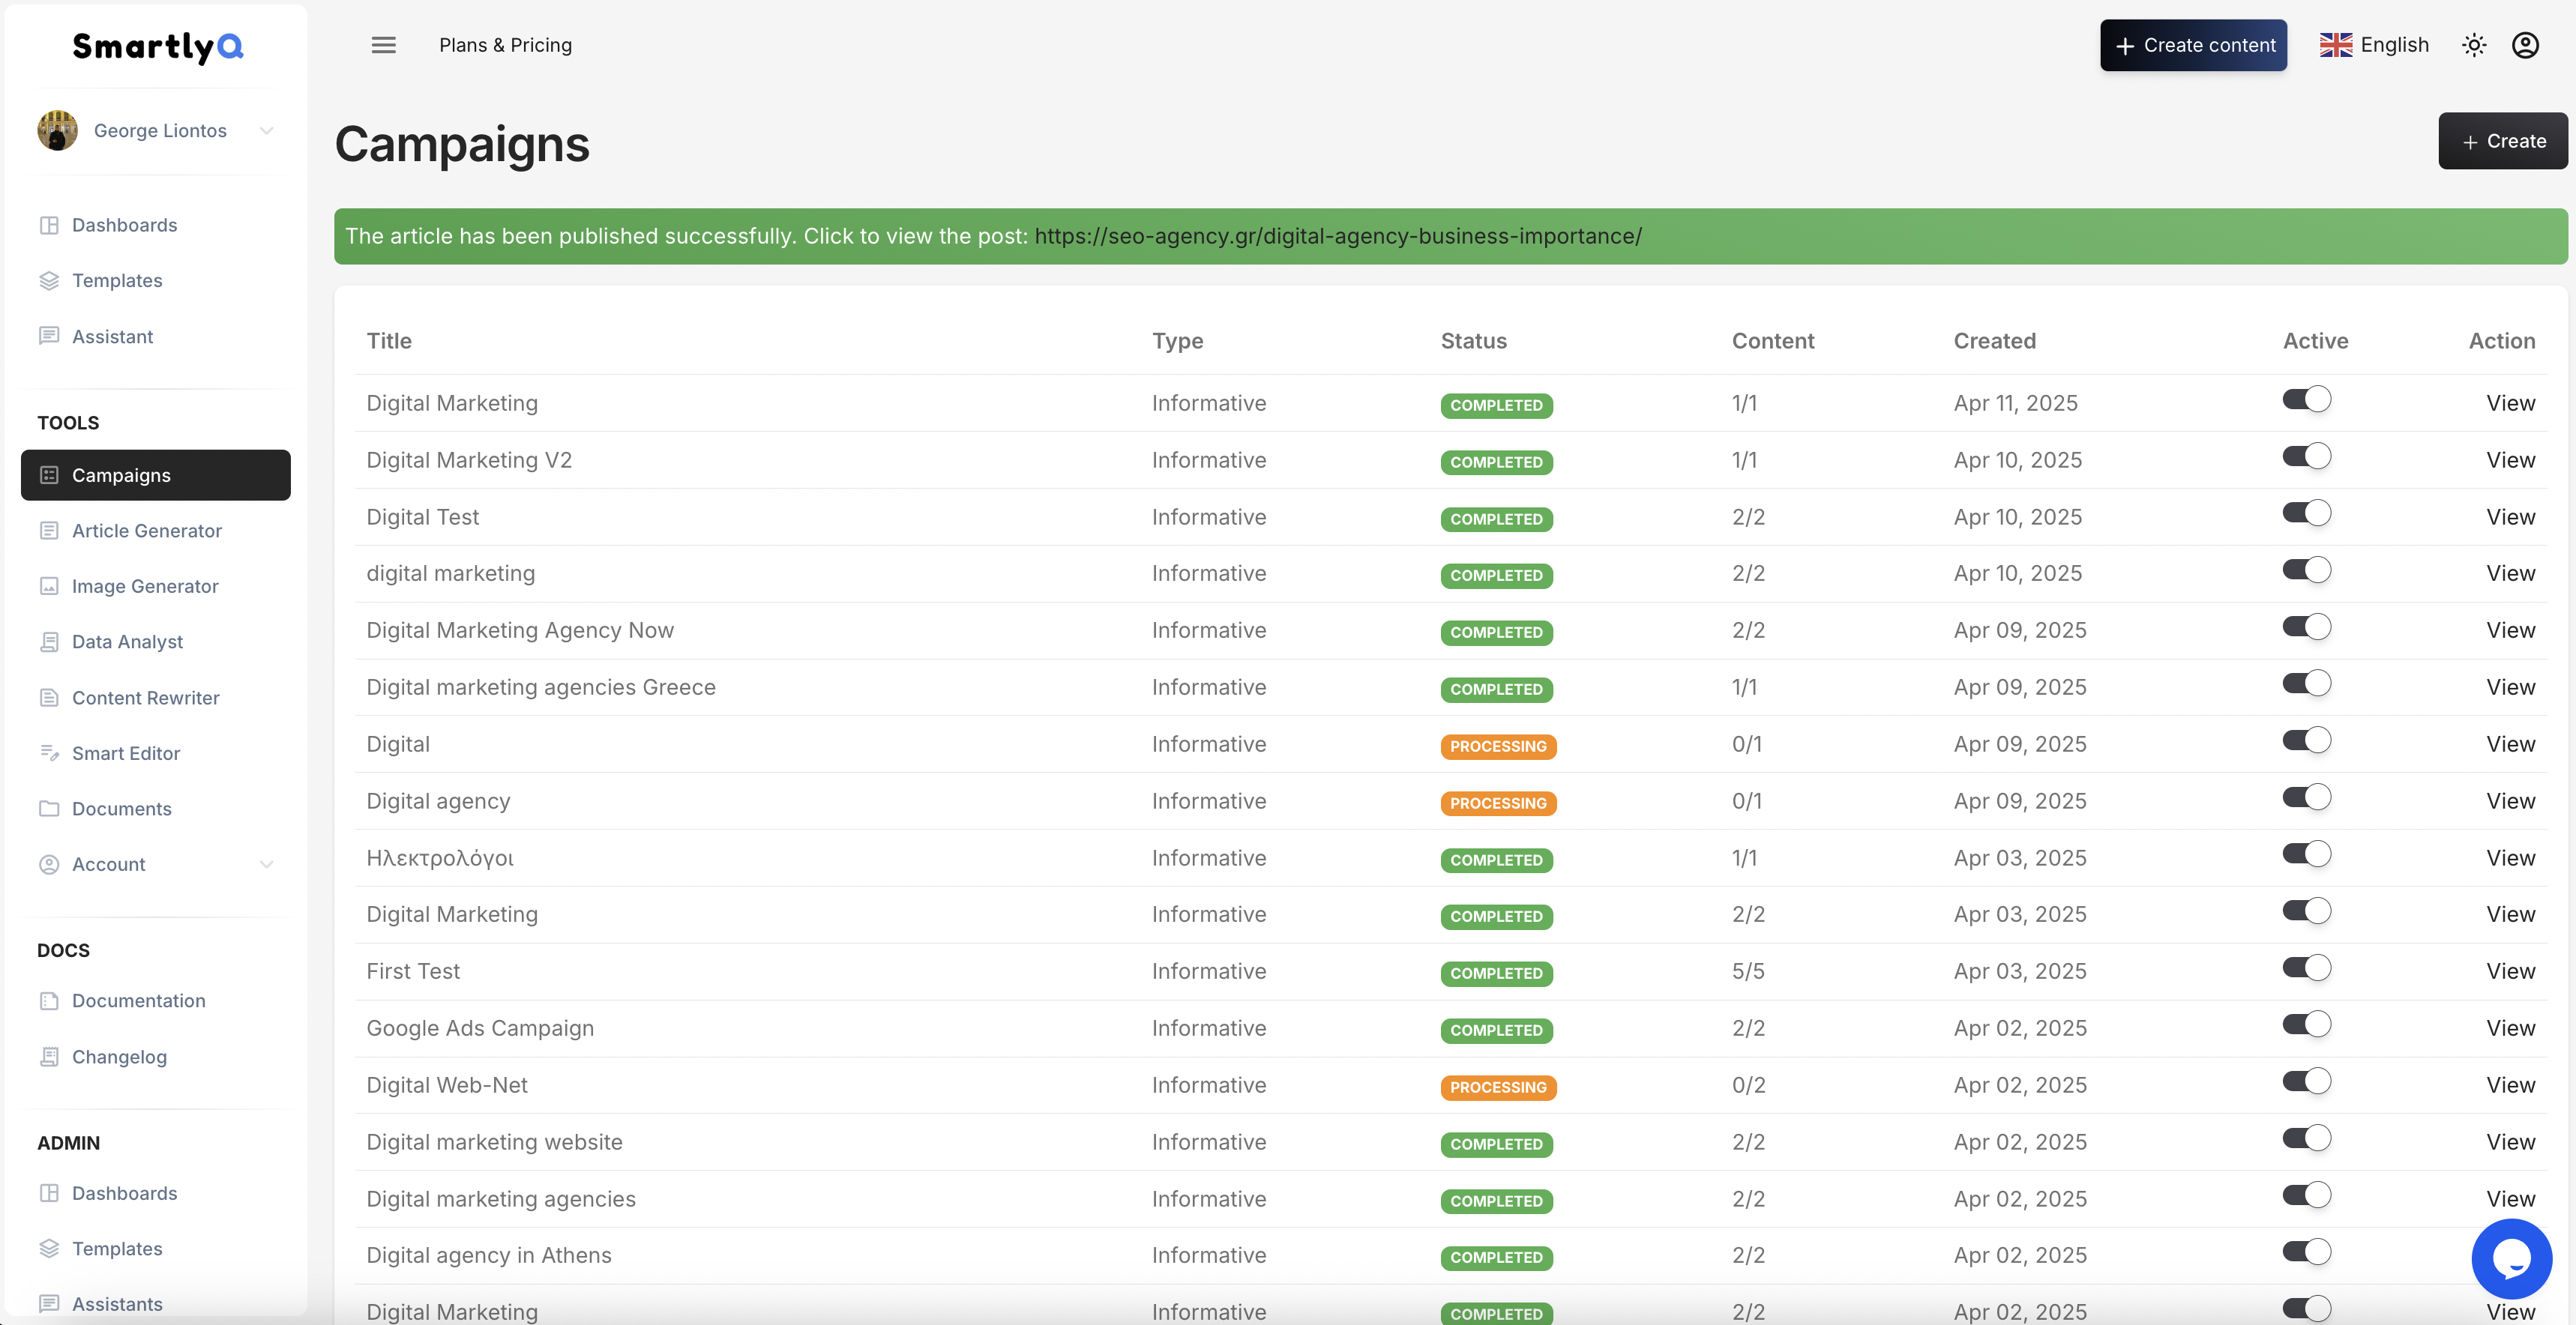Toggle light/dark theme sun icon
The image size is (2576, 1325).
2473,45
